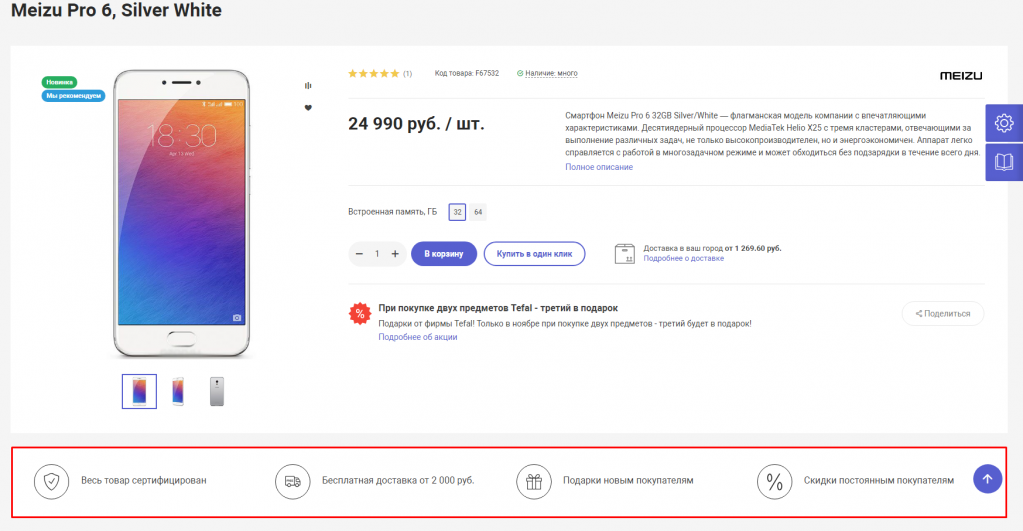Open 'Подробнее о доставке' link
Image resolution: width=1023 pixels, height=531 pixels.
683,258
